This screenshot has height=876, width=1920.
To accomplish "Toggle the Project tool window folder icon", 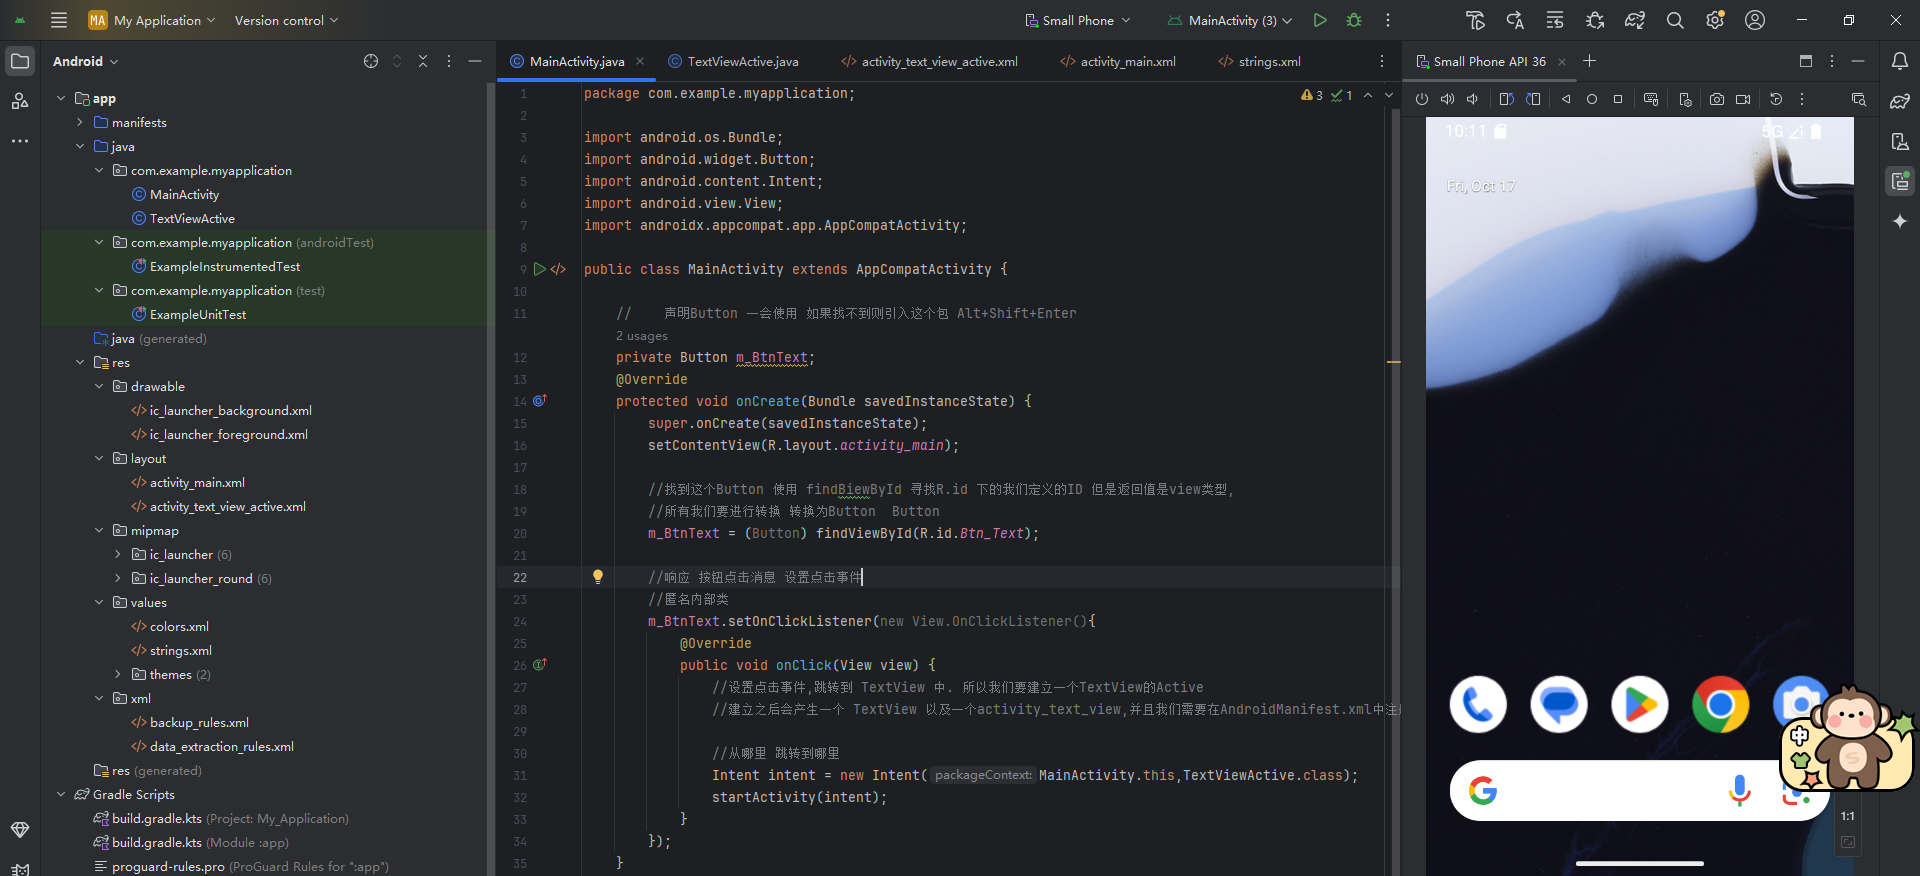I will pyautogui.click(x=20, y=61).
